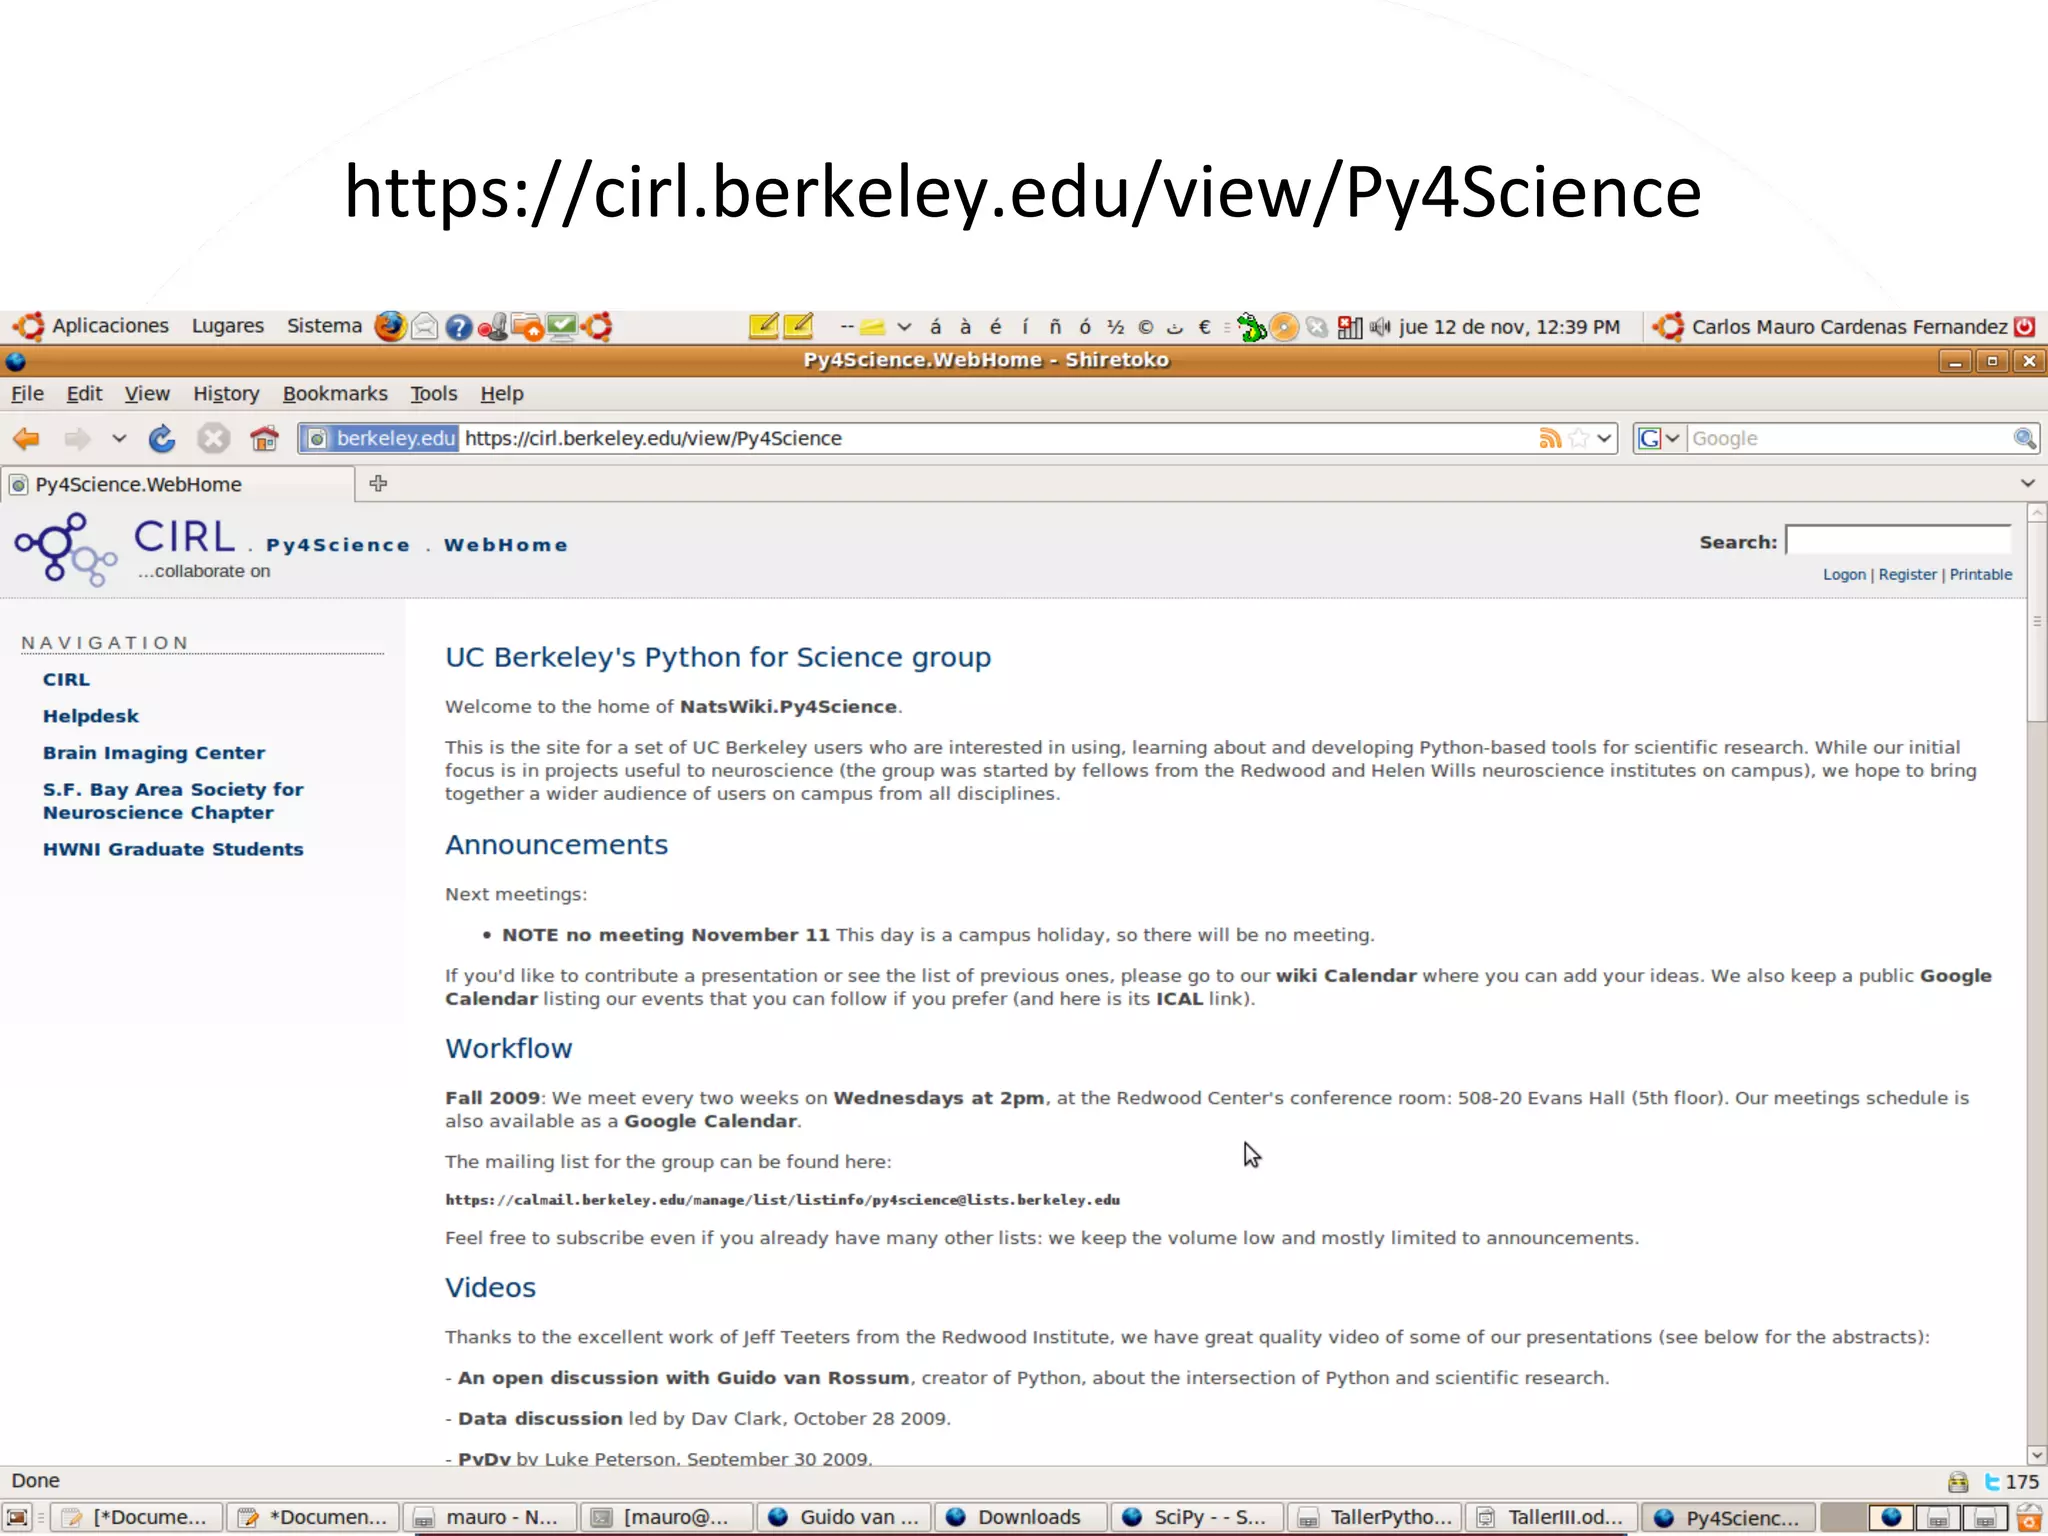Expand the address bar history dropdown
This screenshot has height=1536, width=2048.
(1604, 438)
